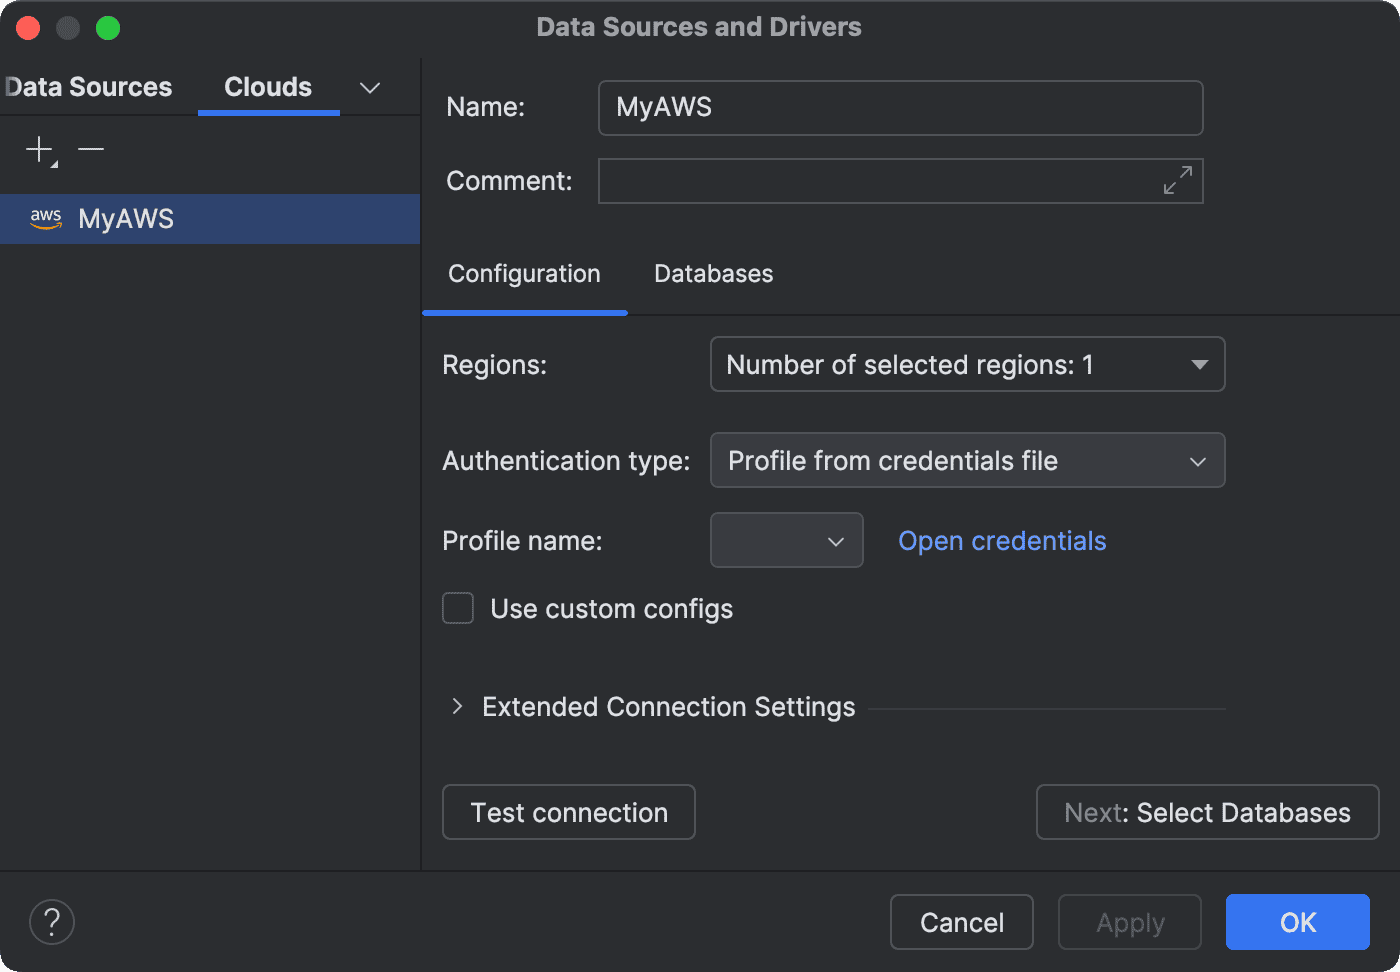Select the Configuration tab
The height and width of the screenshot is (972, 1400).
[524, 274]
